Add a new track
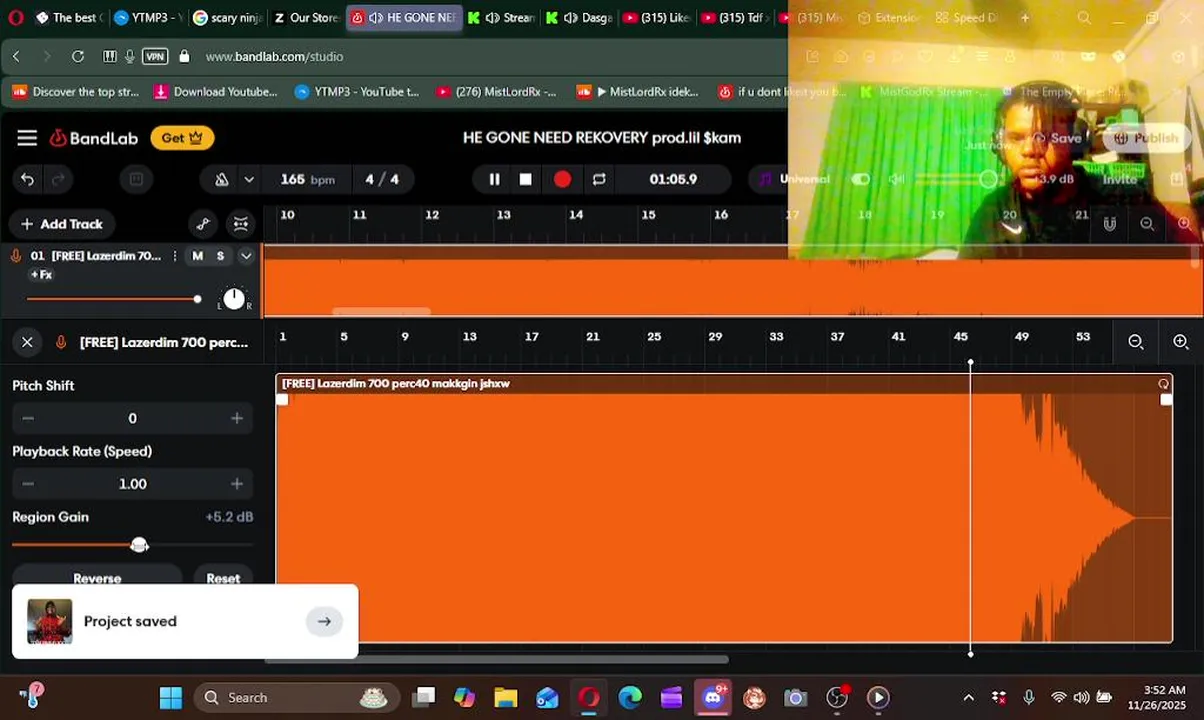The width and height of the screenshot is (1204, 720). click(x=61, y=224)
